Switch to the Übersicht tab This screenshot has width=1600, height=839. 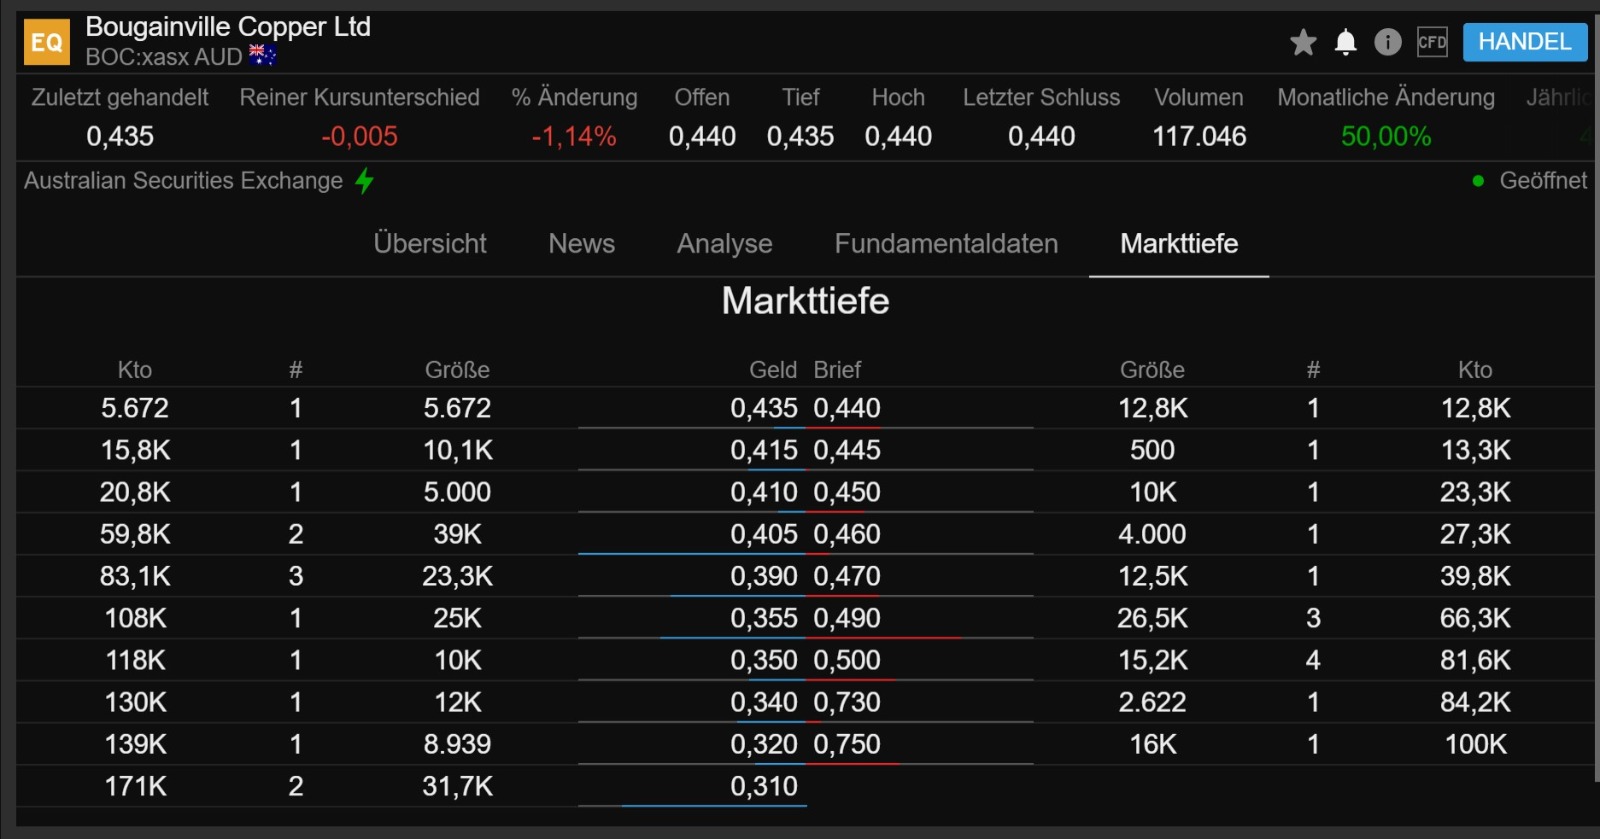pos(430,244)
